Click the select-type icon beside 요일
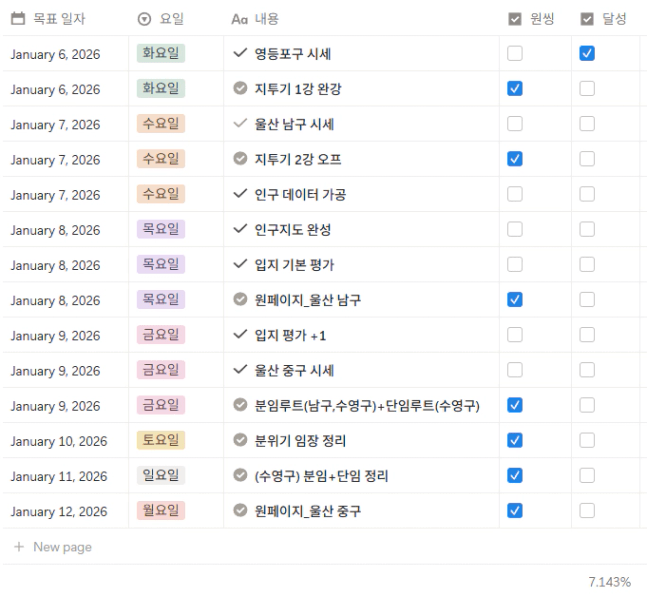This screenshot has width=647, height=597. coord(144,18)
